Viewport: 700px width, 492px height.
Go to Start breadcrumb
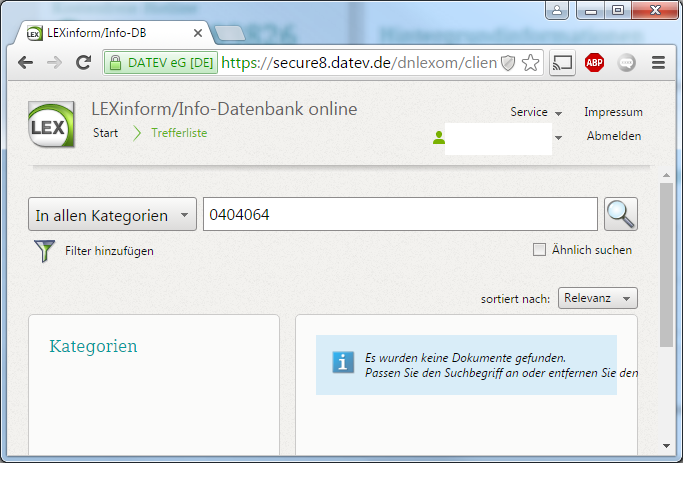(x=105, y=133)
